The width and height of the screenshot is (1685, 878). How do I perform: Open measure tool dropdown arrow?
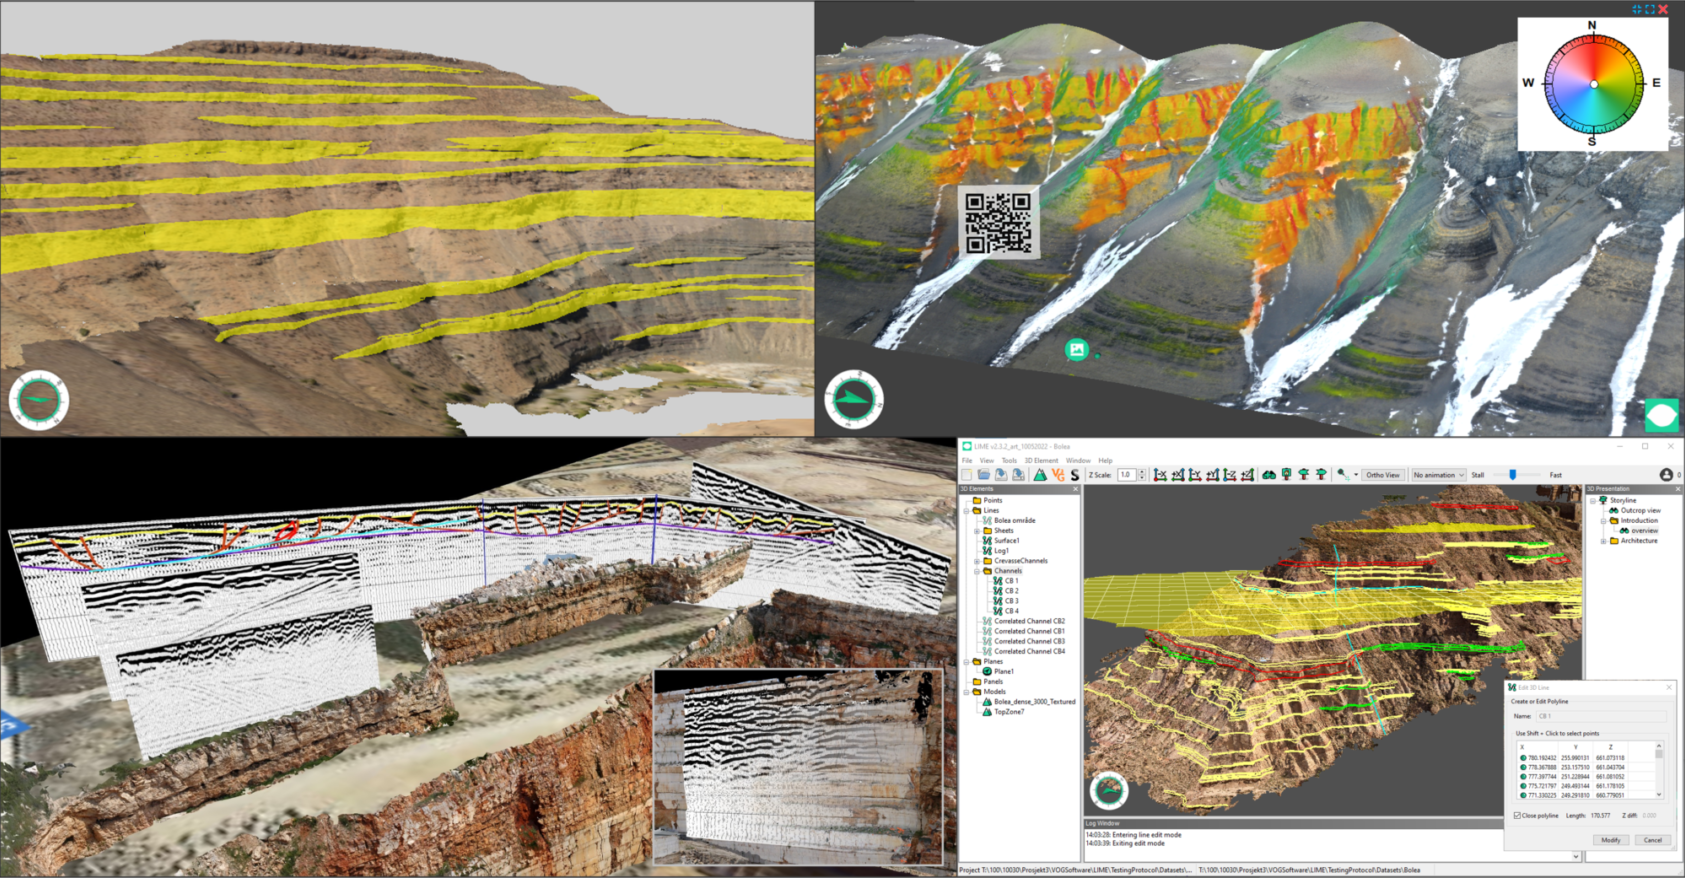point(1356,475)
